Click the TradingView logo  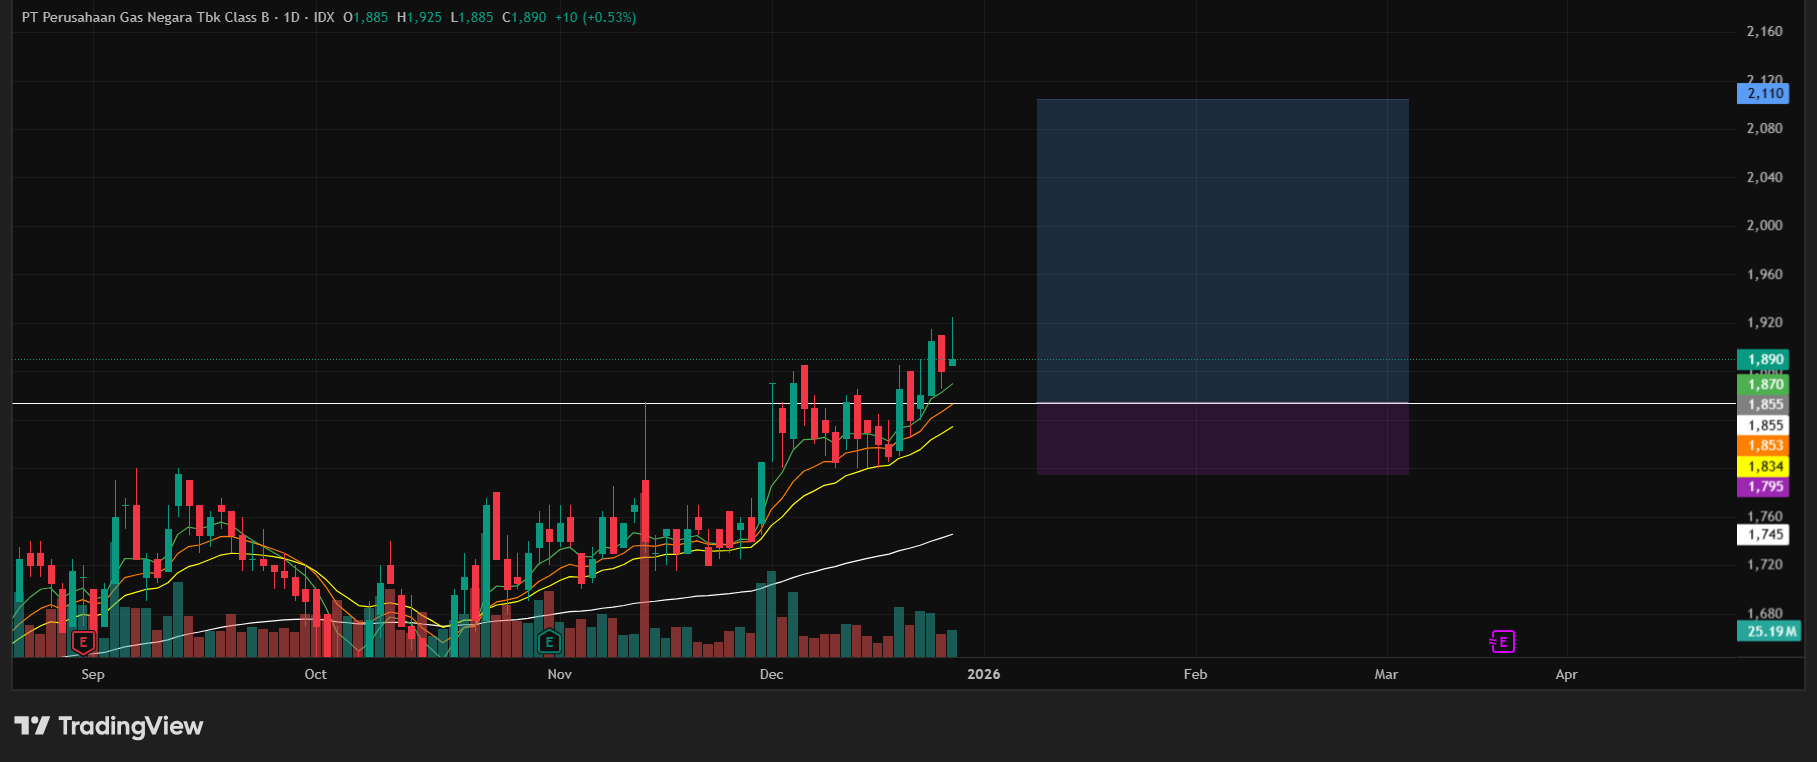point(108,726)
